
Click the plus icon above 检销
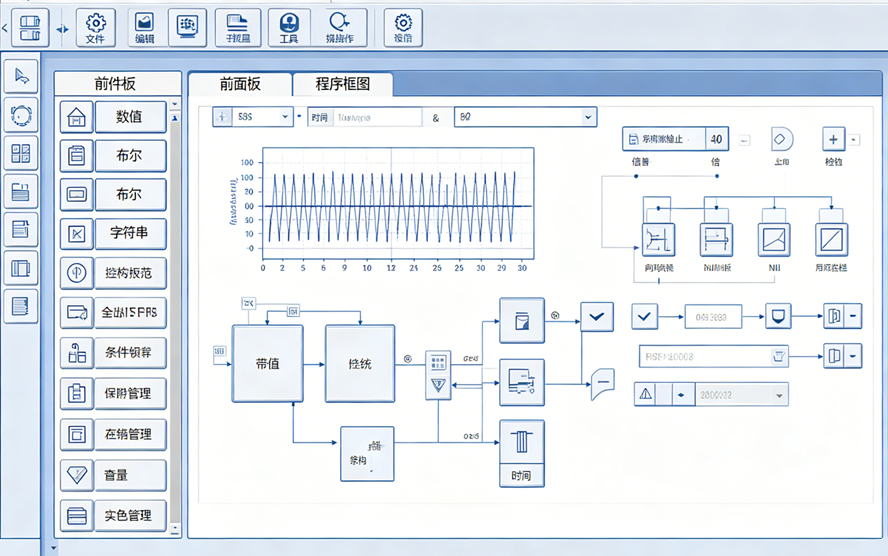pyautogui.click(x=834, y=139)
